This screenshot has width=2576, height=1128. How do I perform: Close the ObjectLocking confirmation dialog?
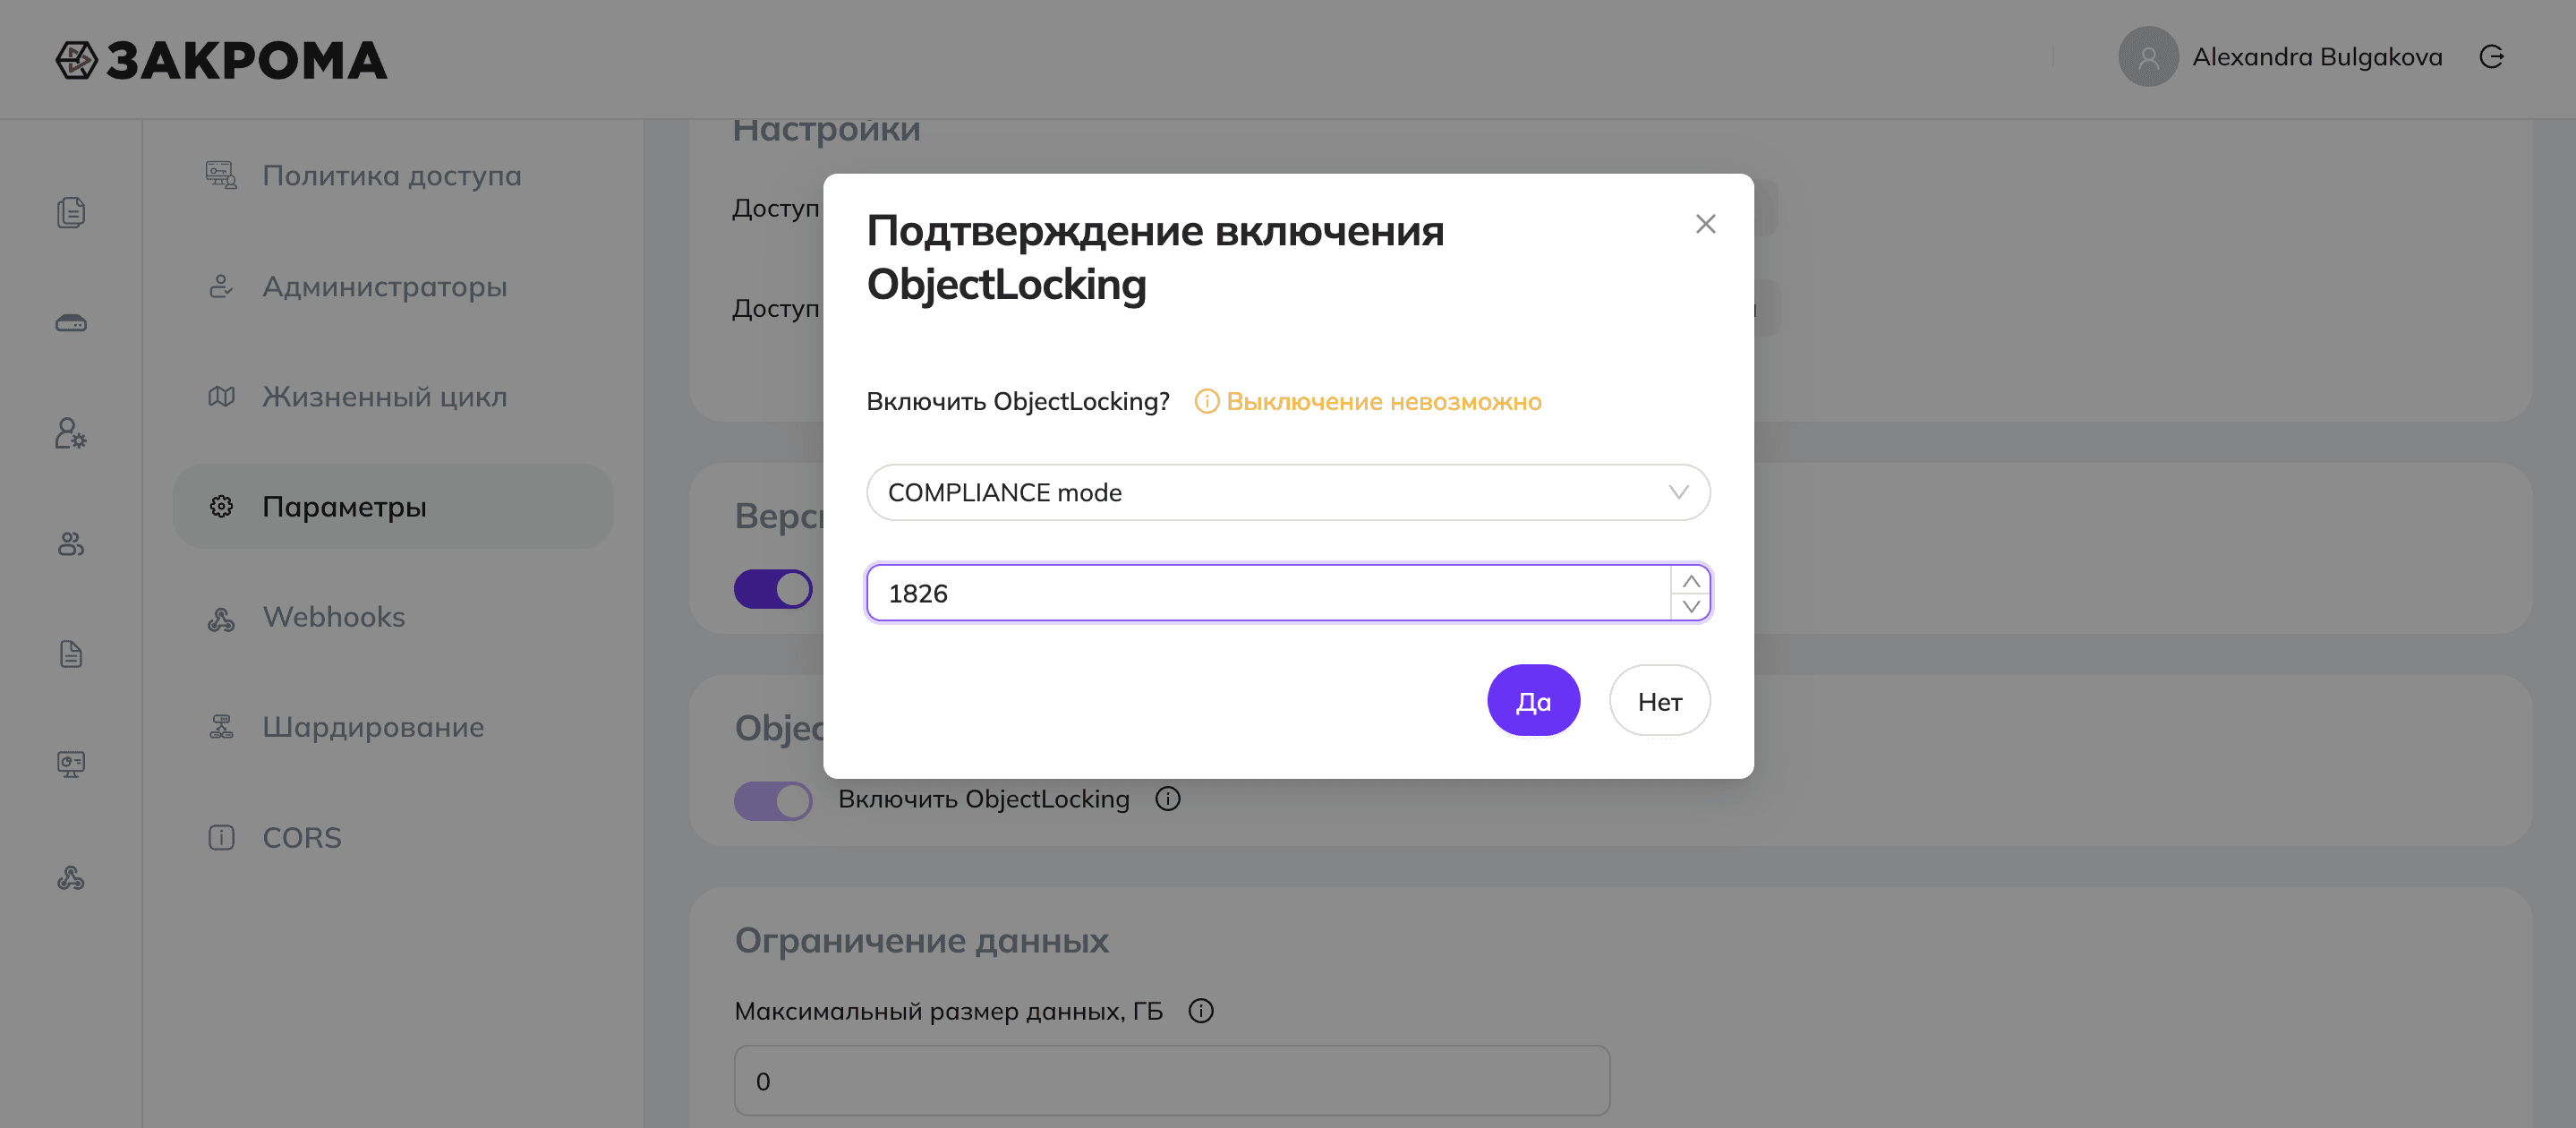tap(1705, 224)
